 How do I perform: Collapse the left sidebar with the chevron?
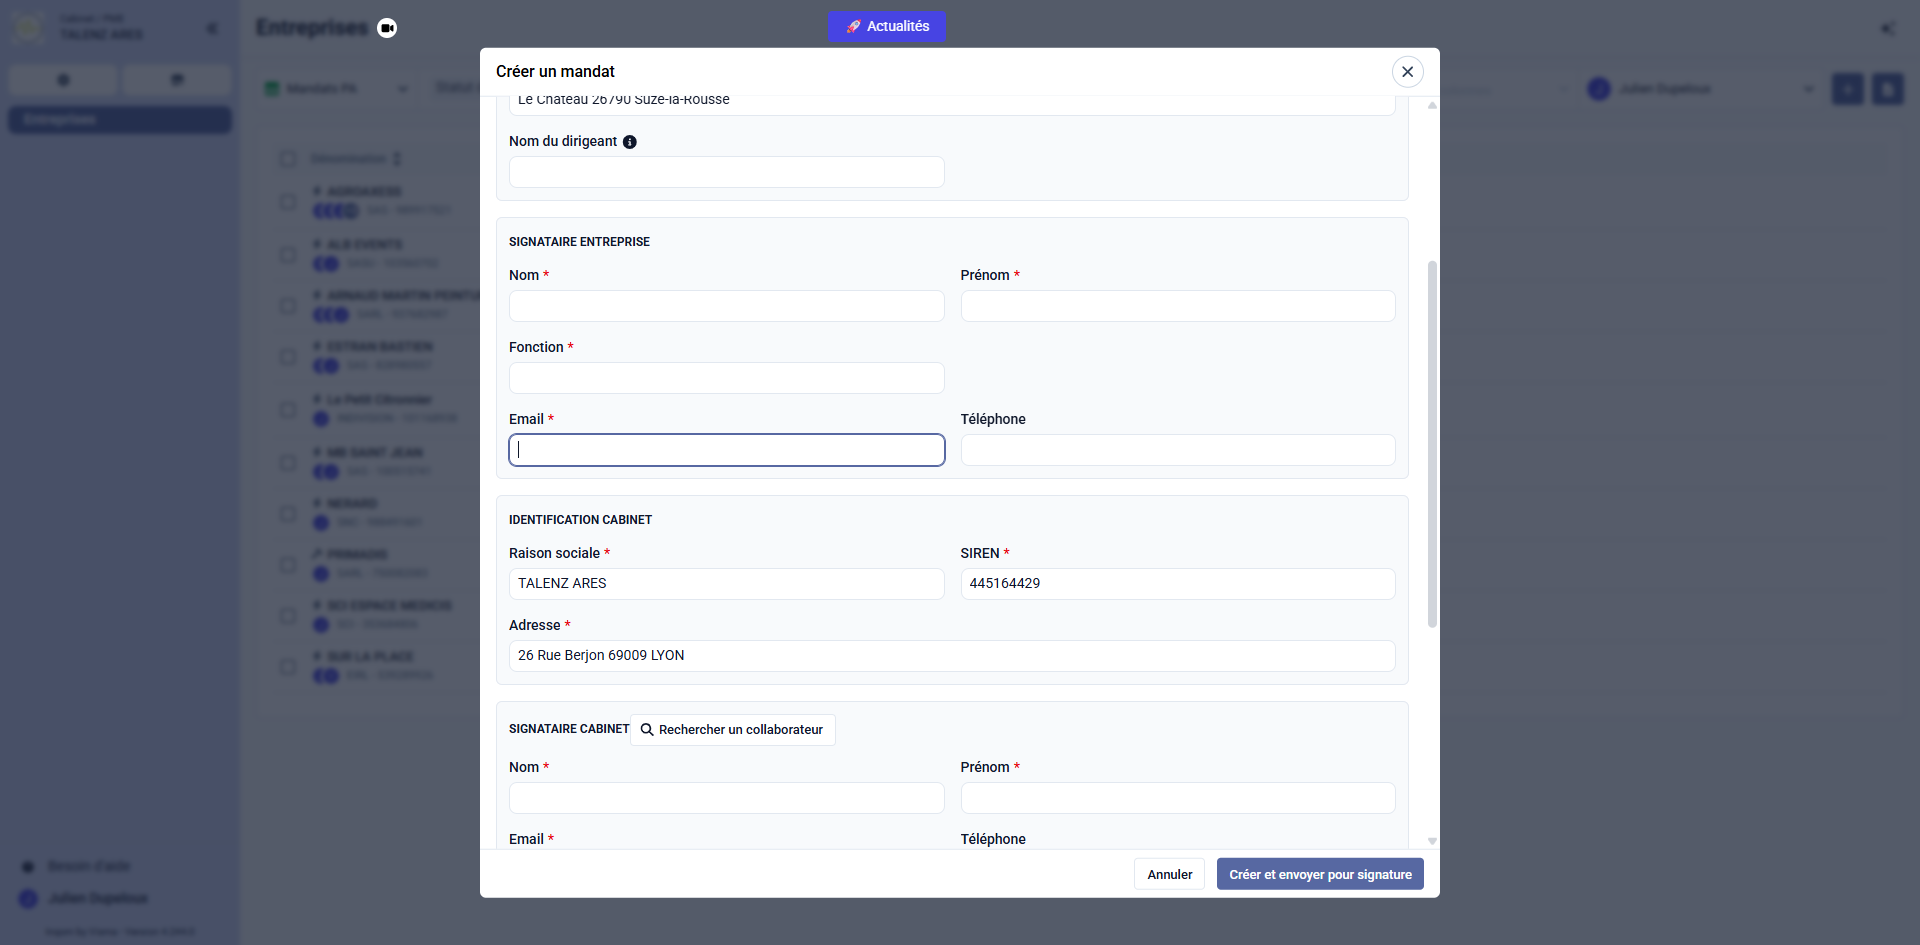[x=212, y=28]
